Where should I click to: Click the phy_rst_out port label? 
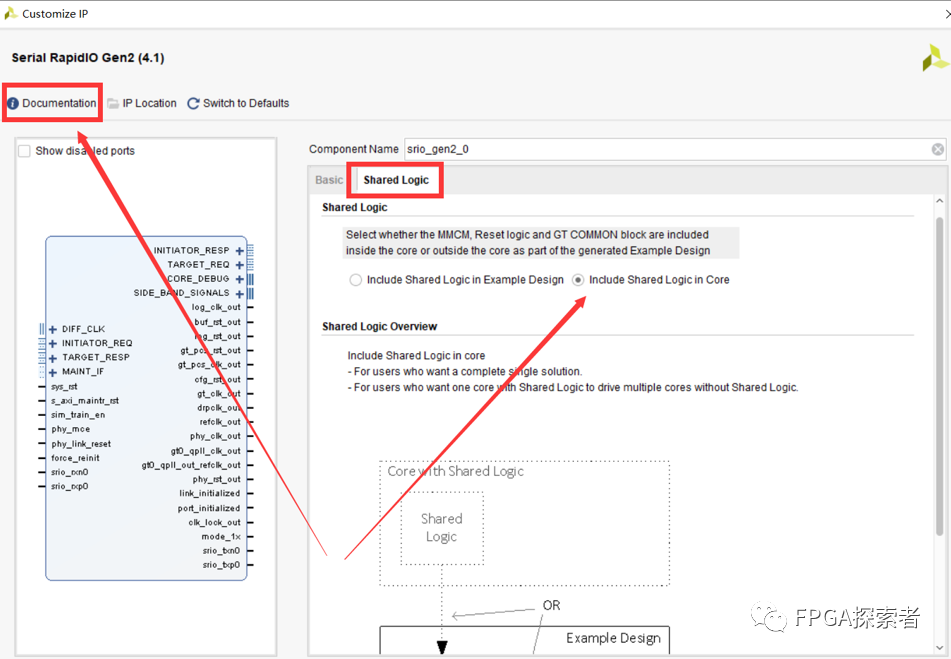pos(217,480)
